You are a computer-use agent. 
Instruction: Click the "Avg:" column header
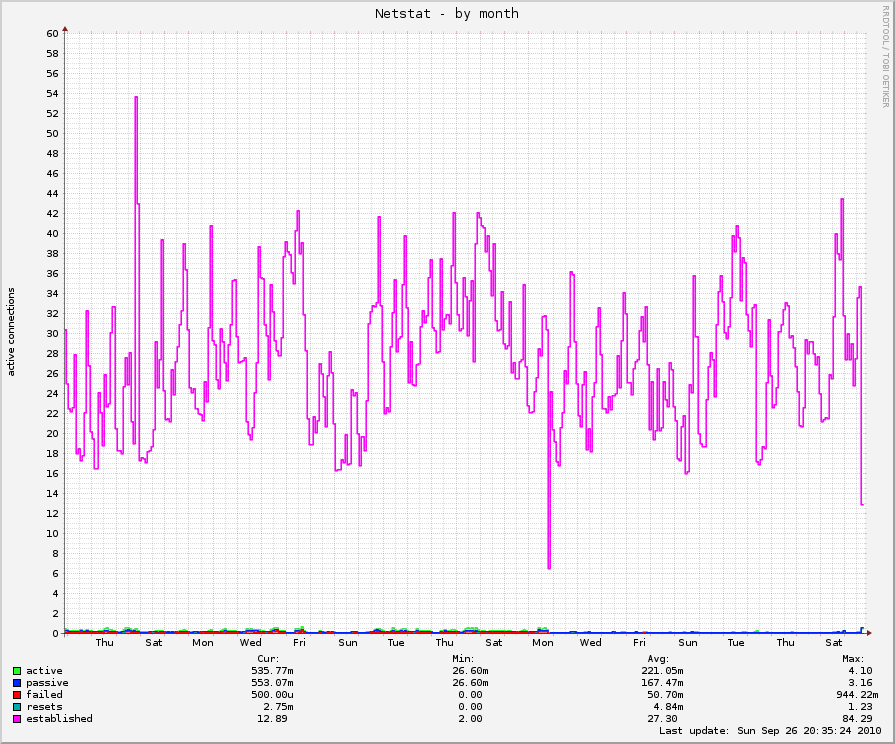click(x=658, y=659)
